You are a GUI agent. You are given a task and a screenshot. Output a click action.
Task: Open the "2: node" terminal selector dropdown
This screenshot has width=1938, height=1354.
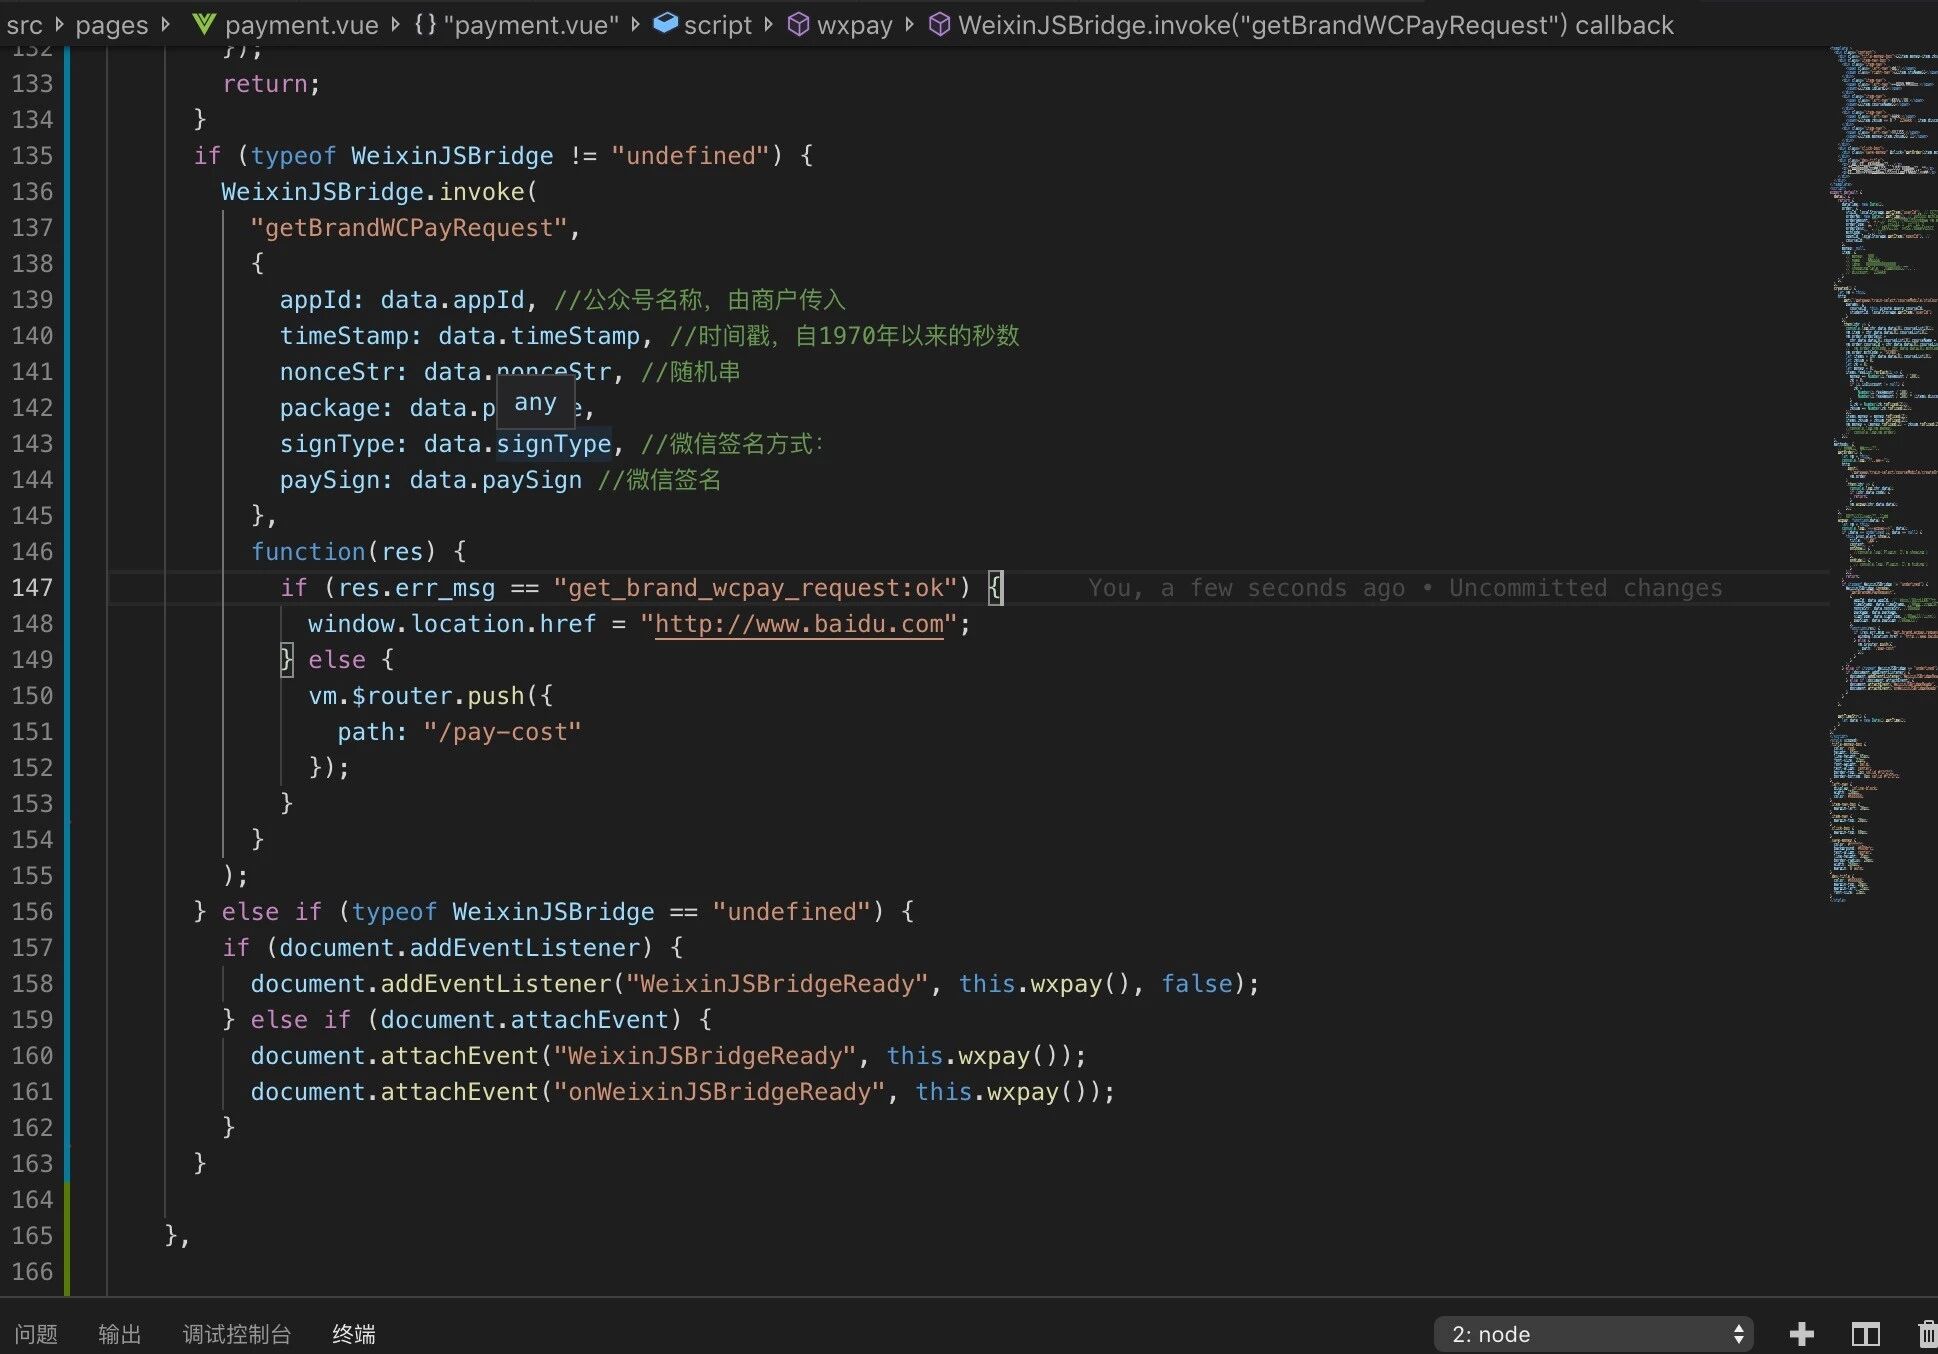(1593, 1334)
